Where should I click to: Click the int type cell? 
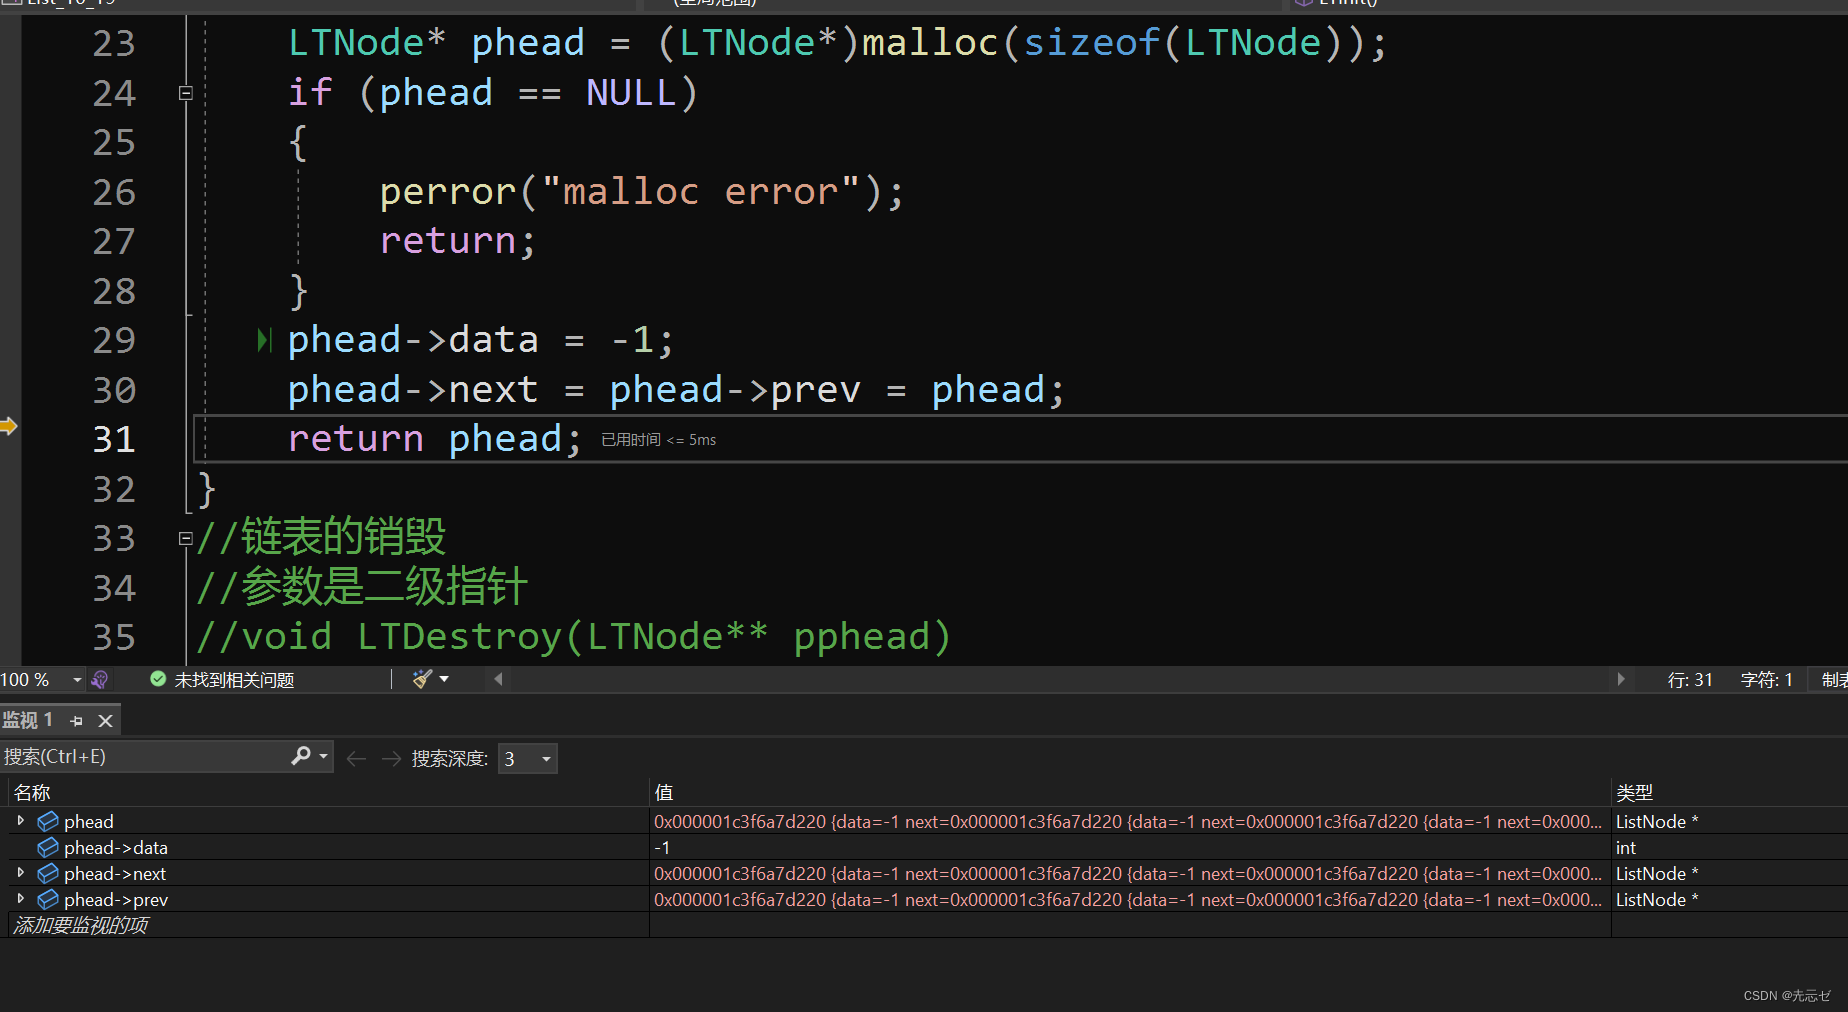pos(1626,847)
